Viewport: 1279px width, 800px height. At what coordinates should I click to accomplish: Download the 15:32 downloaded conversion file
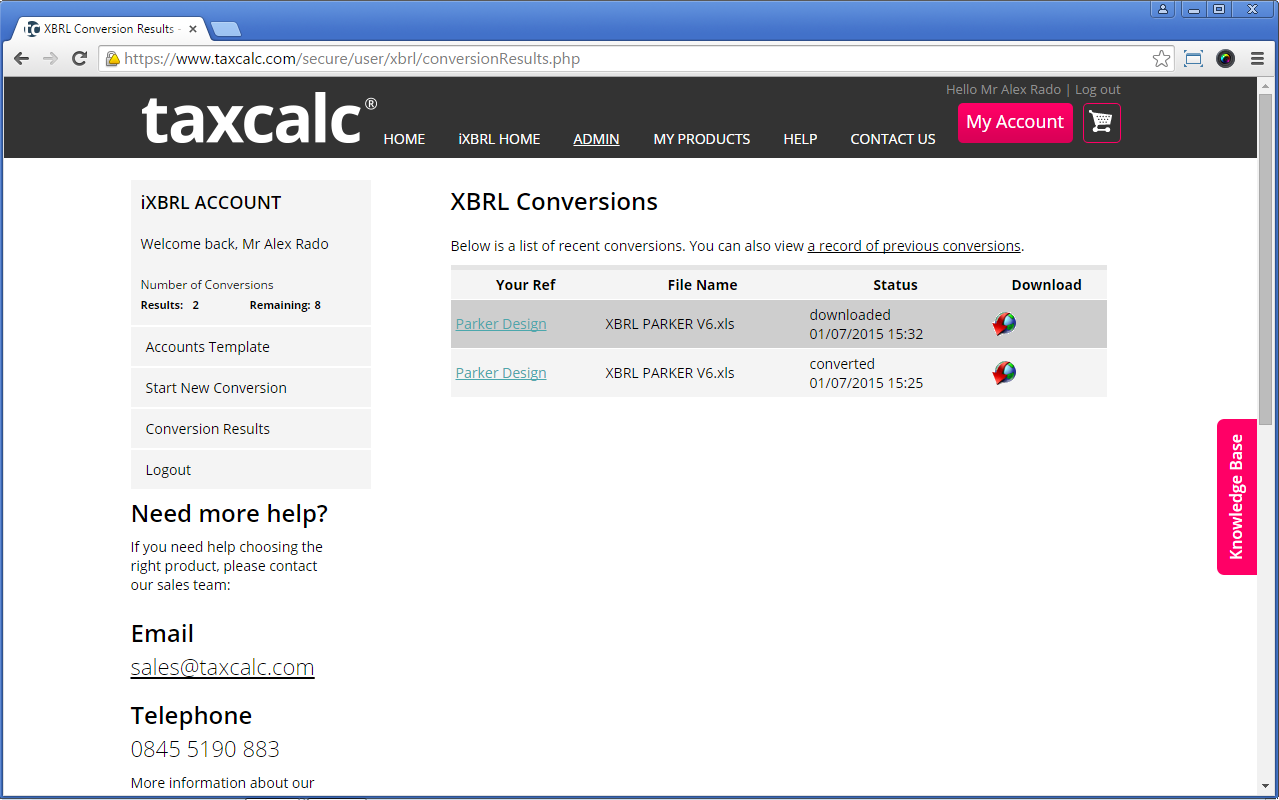click(x=1004, y=324)
